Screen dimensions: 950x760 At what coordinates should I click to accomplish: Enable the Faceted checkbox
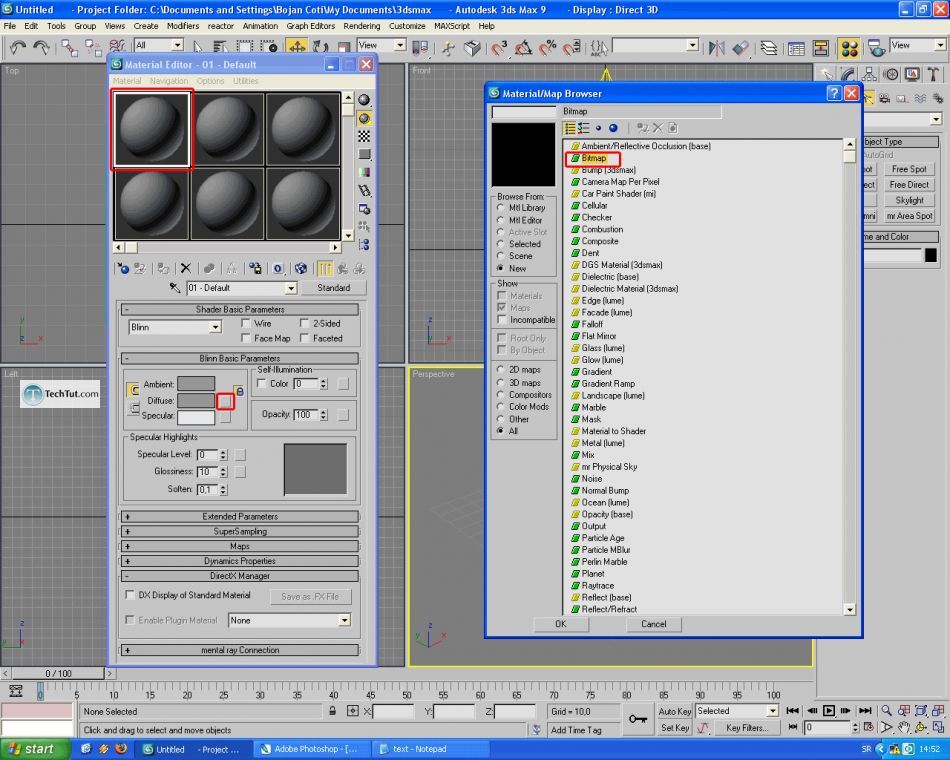coord(305,338)
